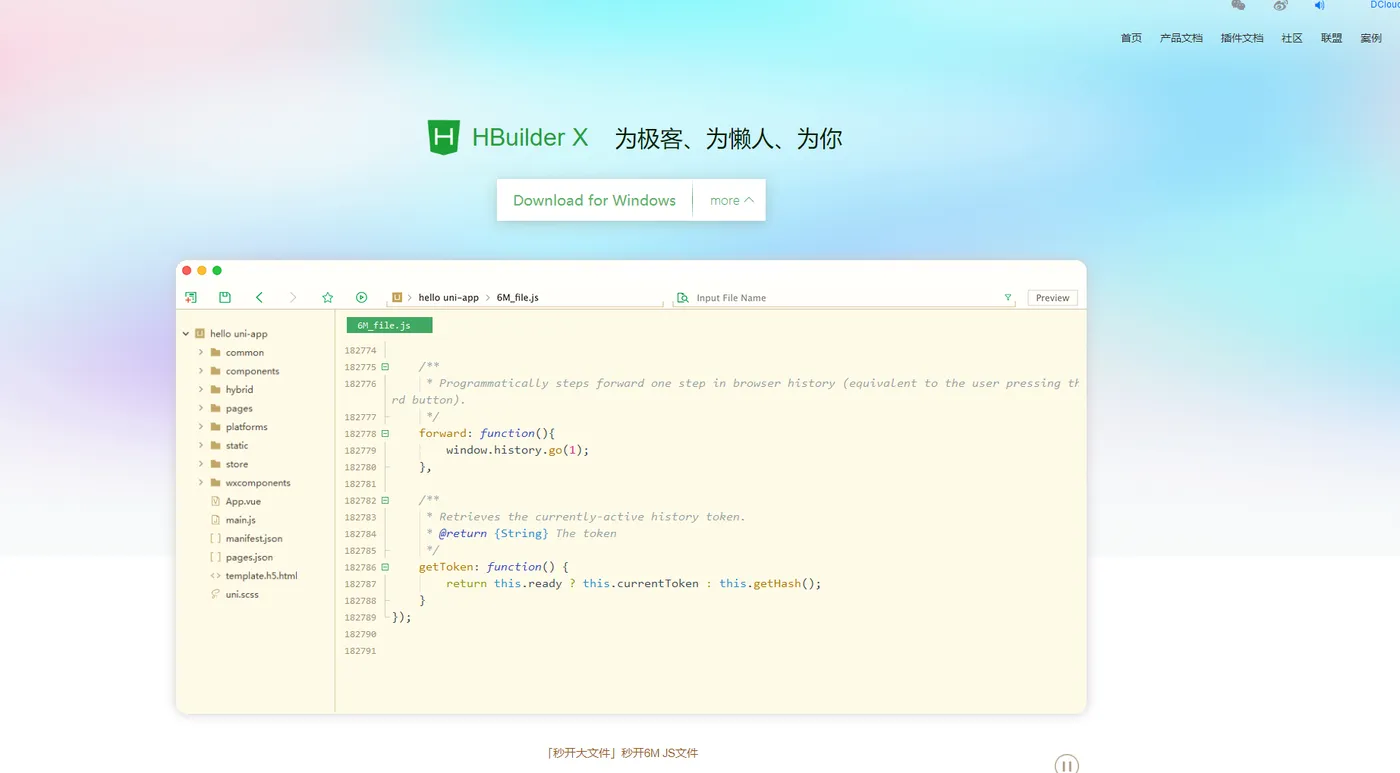The image size is (1400, 773).
Task: Fold the forward function at line 182778
Action: (x=385, y=434)
